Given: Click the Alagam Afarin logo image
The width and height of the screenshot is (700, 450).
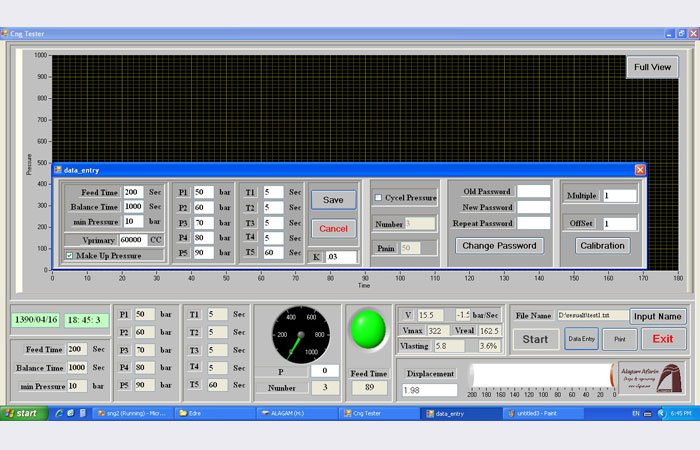Looking at the screenshot, I should (x=651, y=378).
